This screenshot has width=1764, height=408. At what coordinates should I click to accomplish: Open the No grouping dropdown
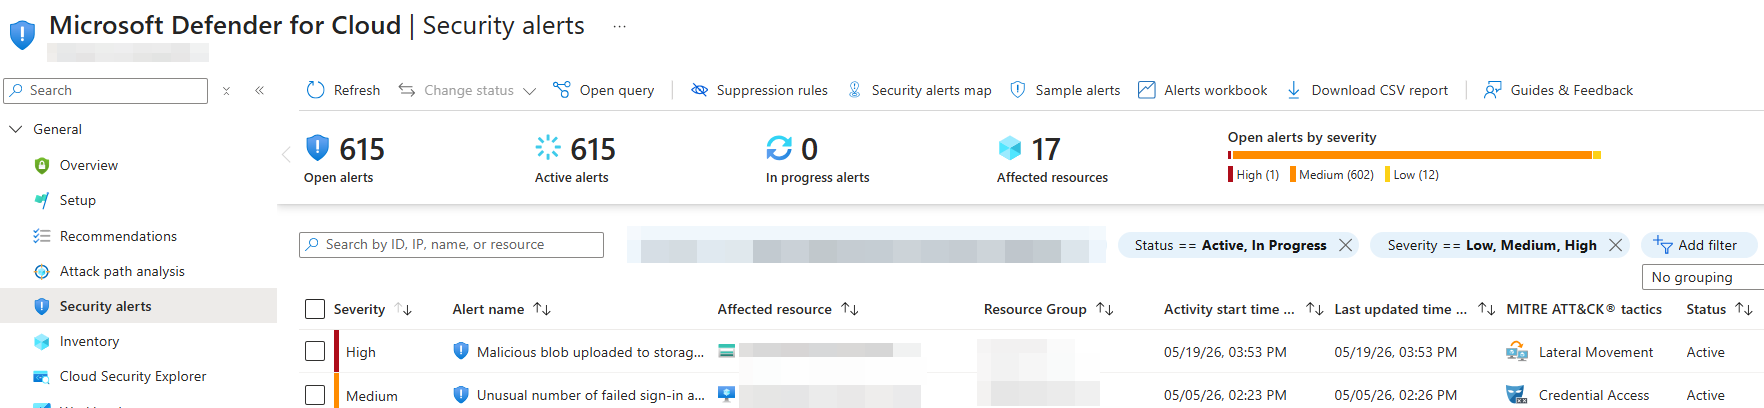1702,277
